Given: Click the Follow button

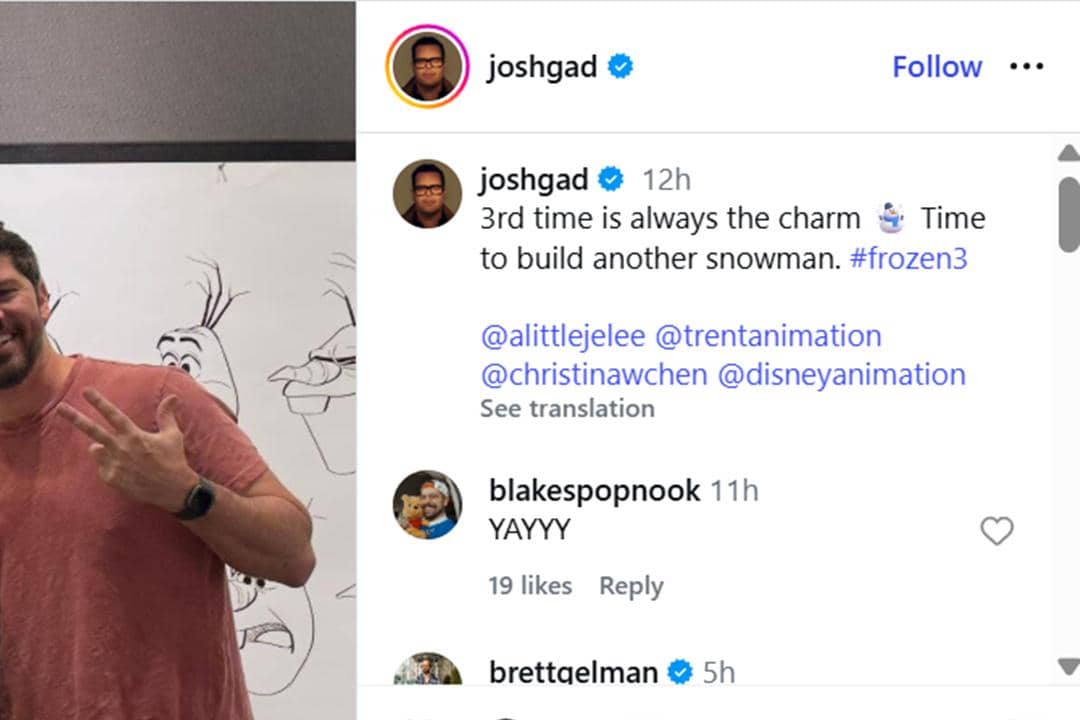Looking at the screenshot, I should [x=936, y=66].
